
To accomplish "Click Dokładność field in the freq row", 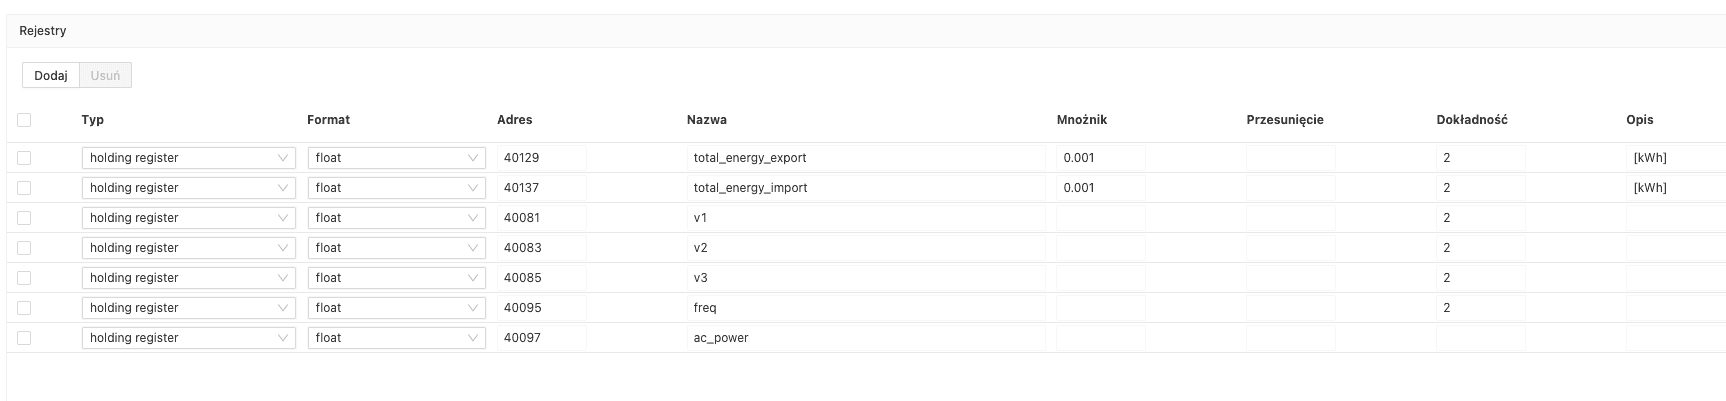I will coord(1480,308).
